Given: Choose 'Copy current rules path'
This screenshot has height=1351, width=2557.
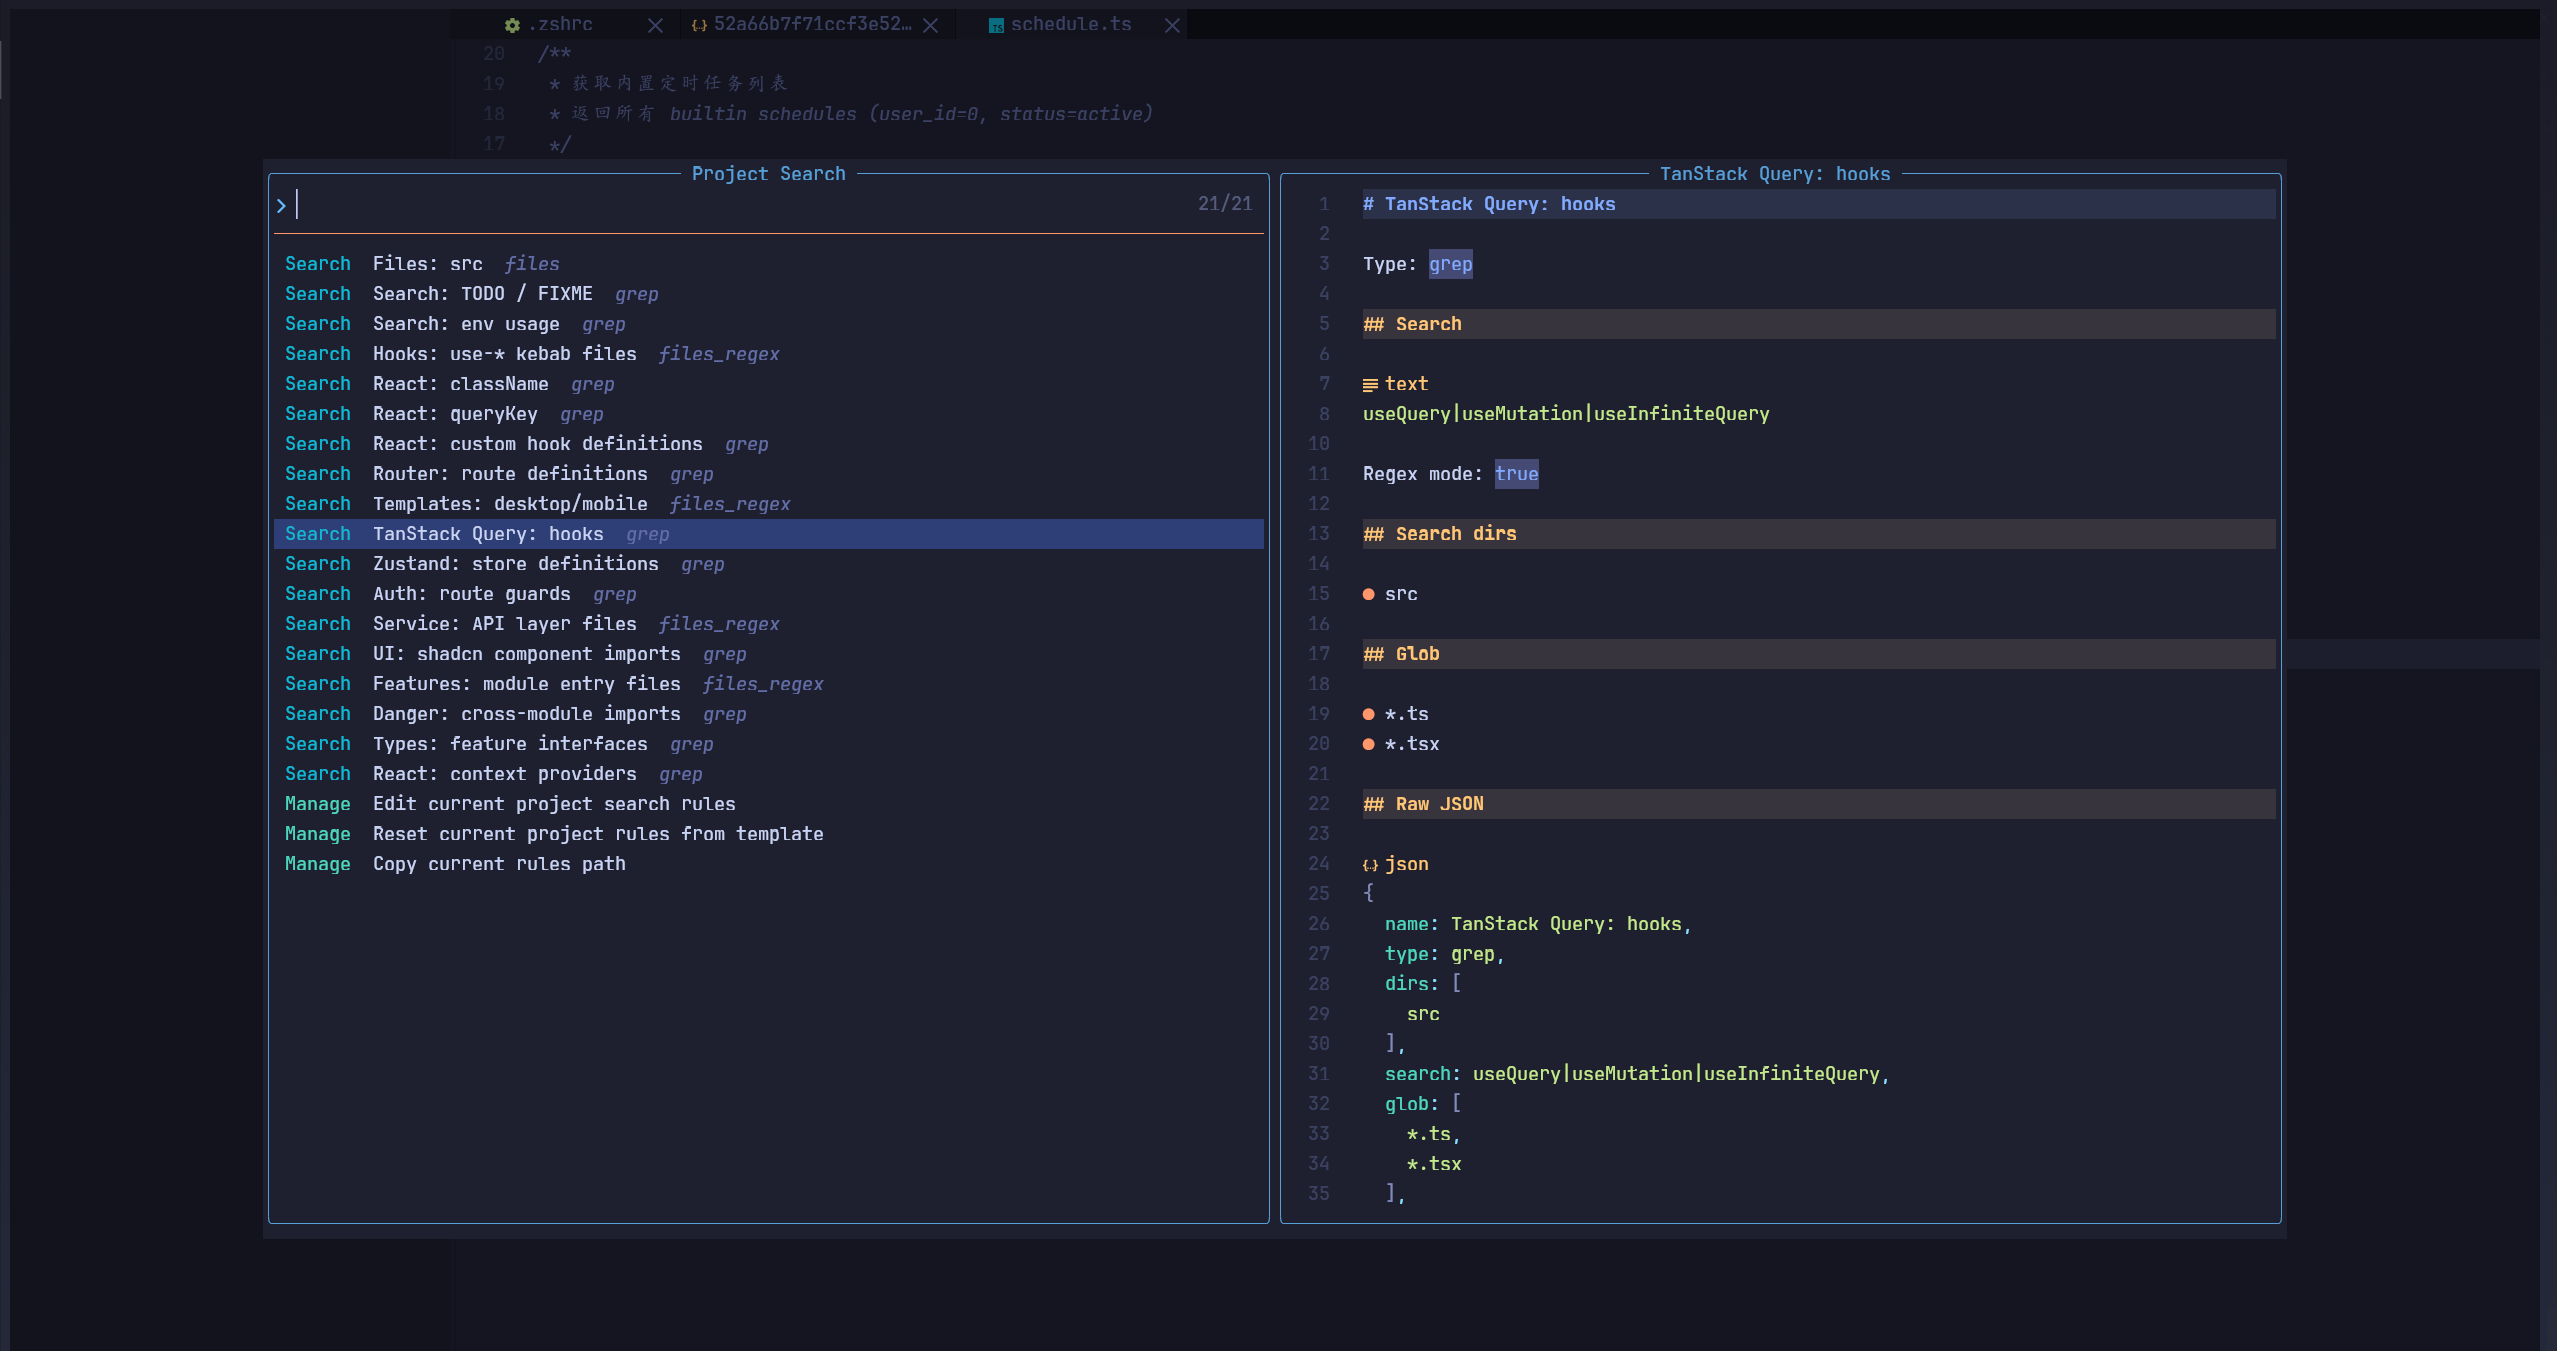Looking at the screenshot, I should 768,864.
